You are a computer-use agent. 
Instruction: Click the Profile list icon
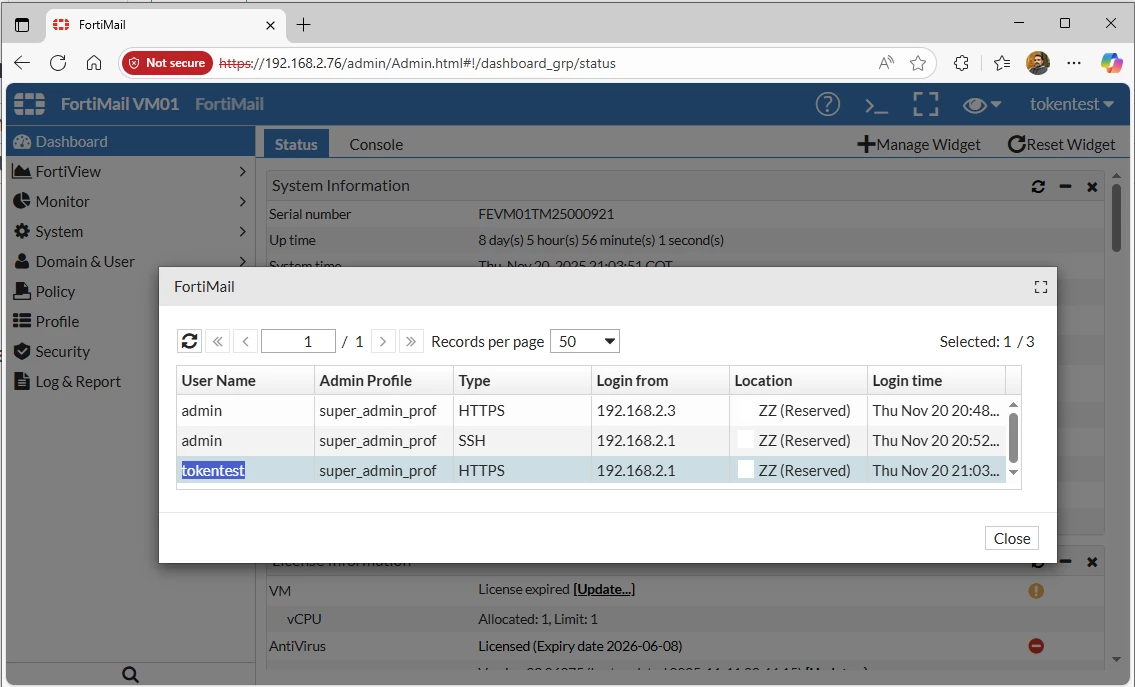(22, 321)
